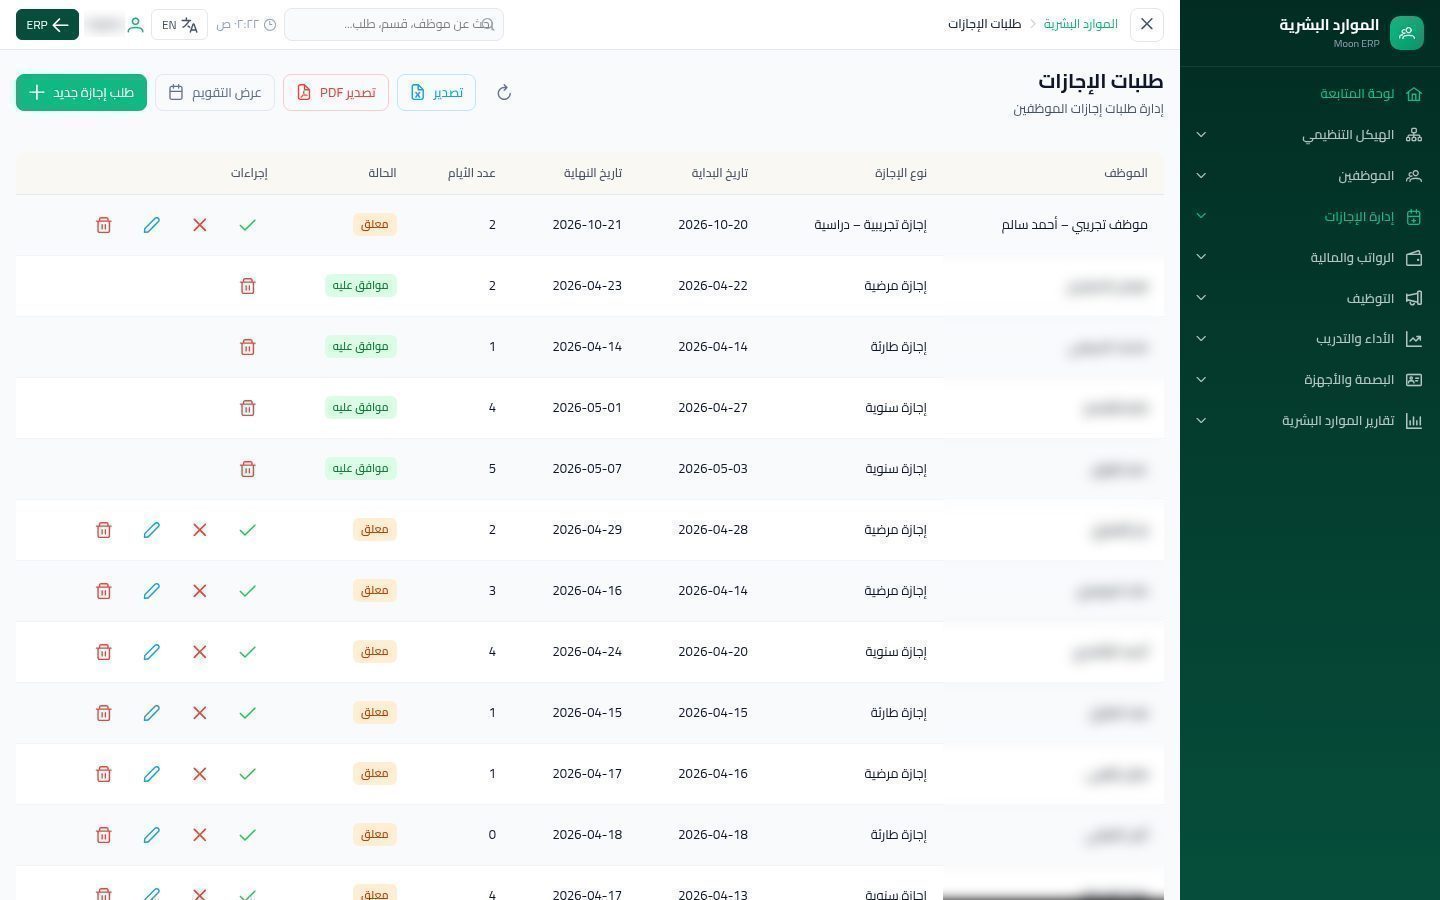
Task: Select employee موظف تجريبي – أحمد سالم
Action: click(x=1075, y=225)
